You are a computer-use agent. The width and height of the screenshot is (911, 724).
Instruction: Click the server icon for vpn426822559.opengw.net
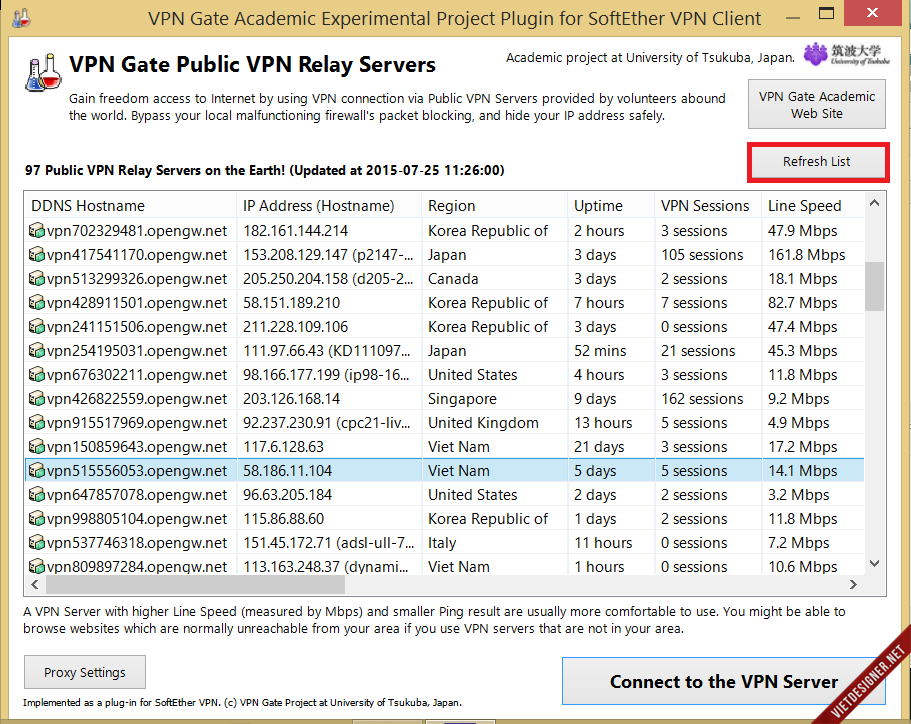pos(37,399)
